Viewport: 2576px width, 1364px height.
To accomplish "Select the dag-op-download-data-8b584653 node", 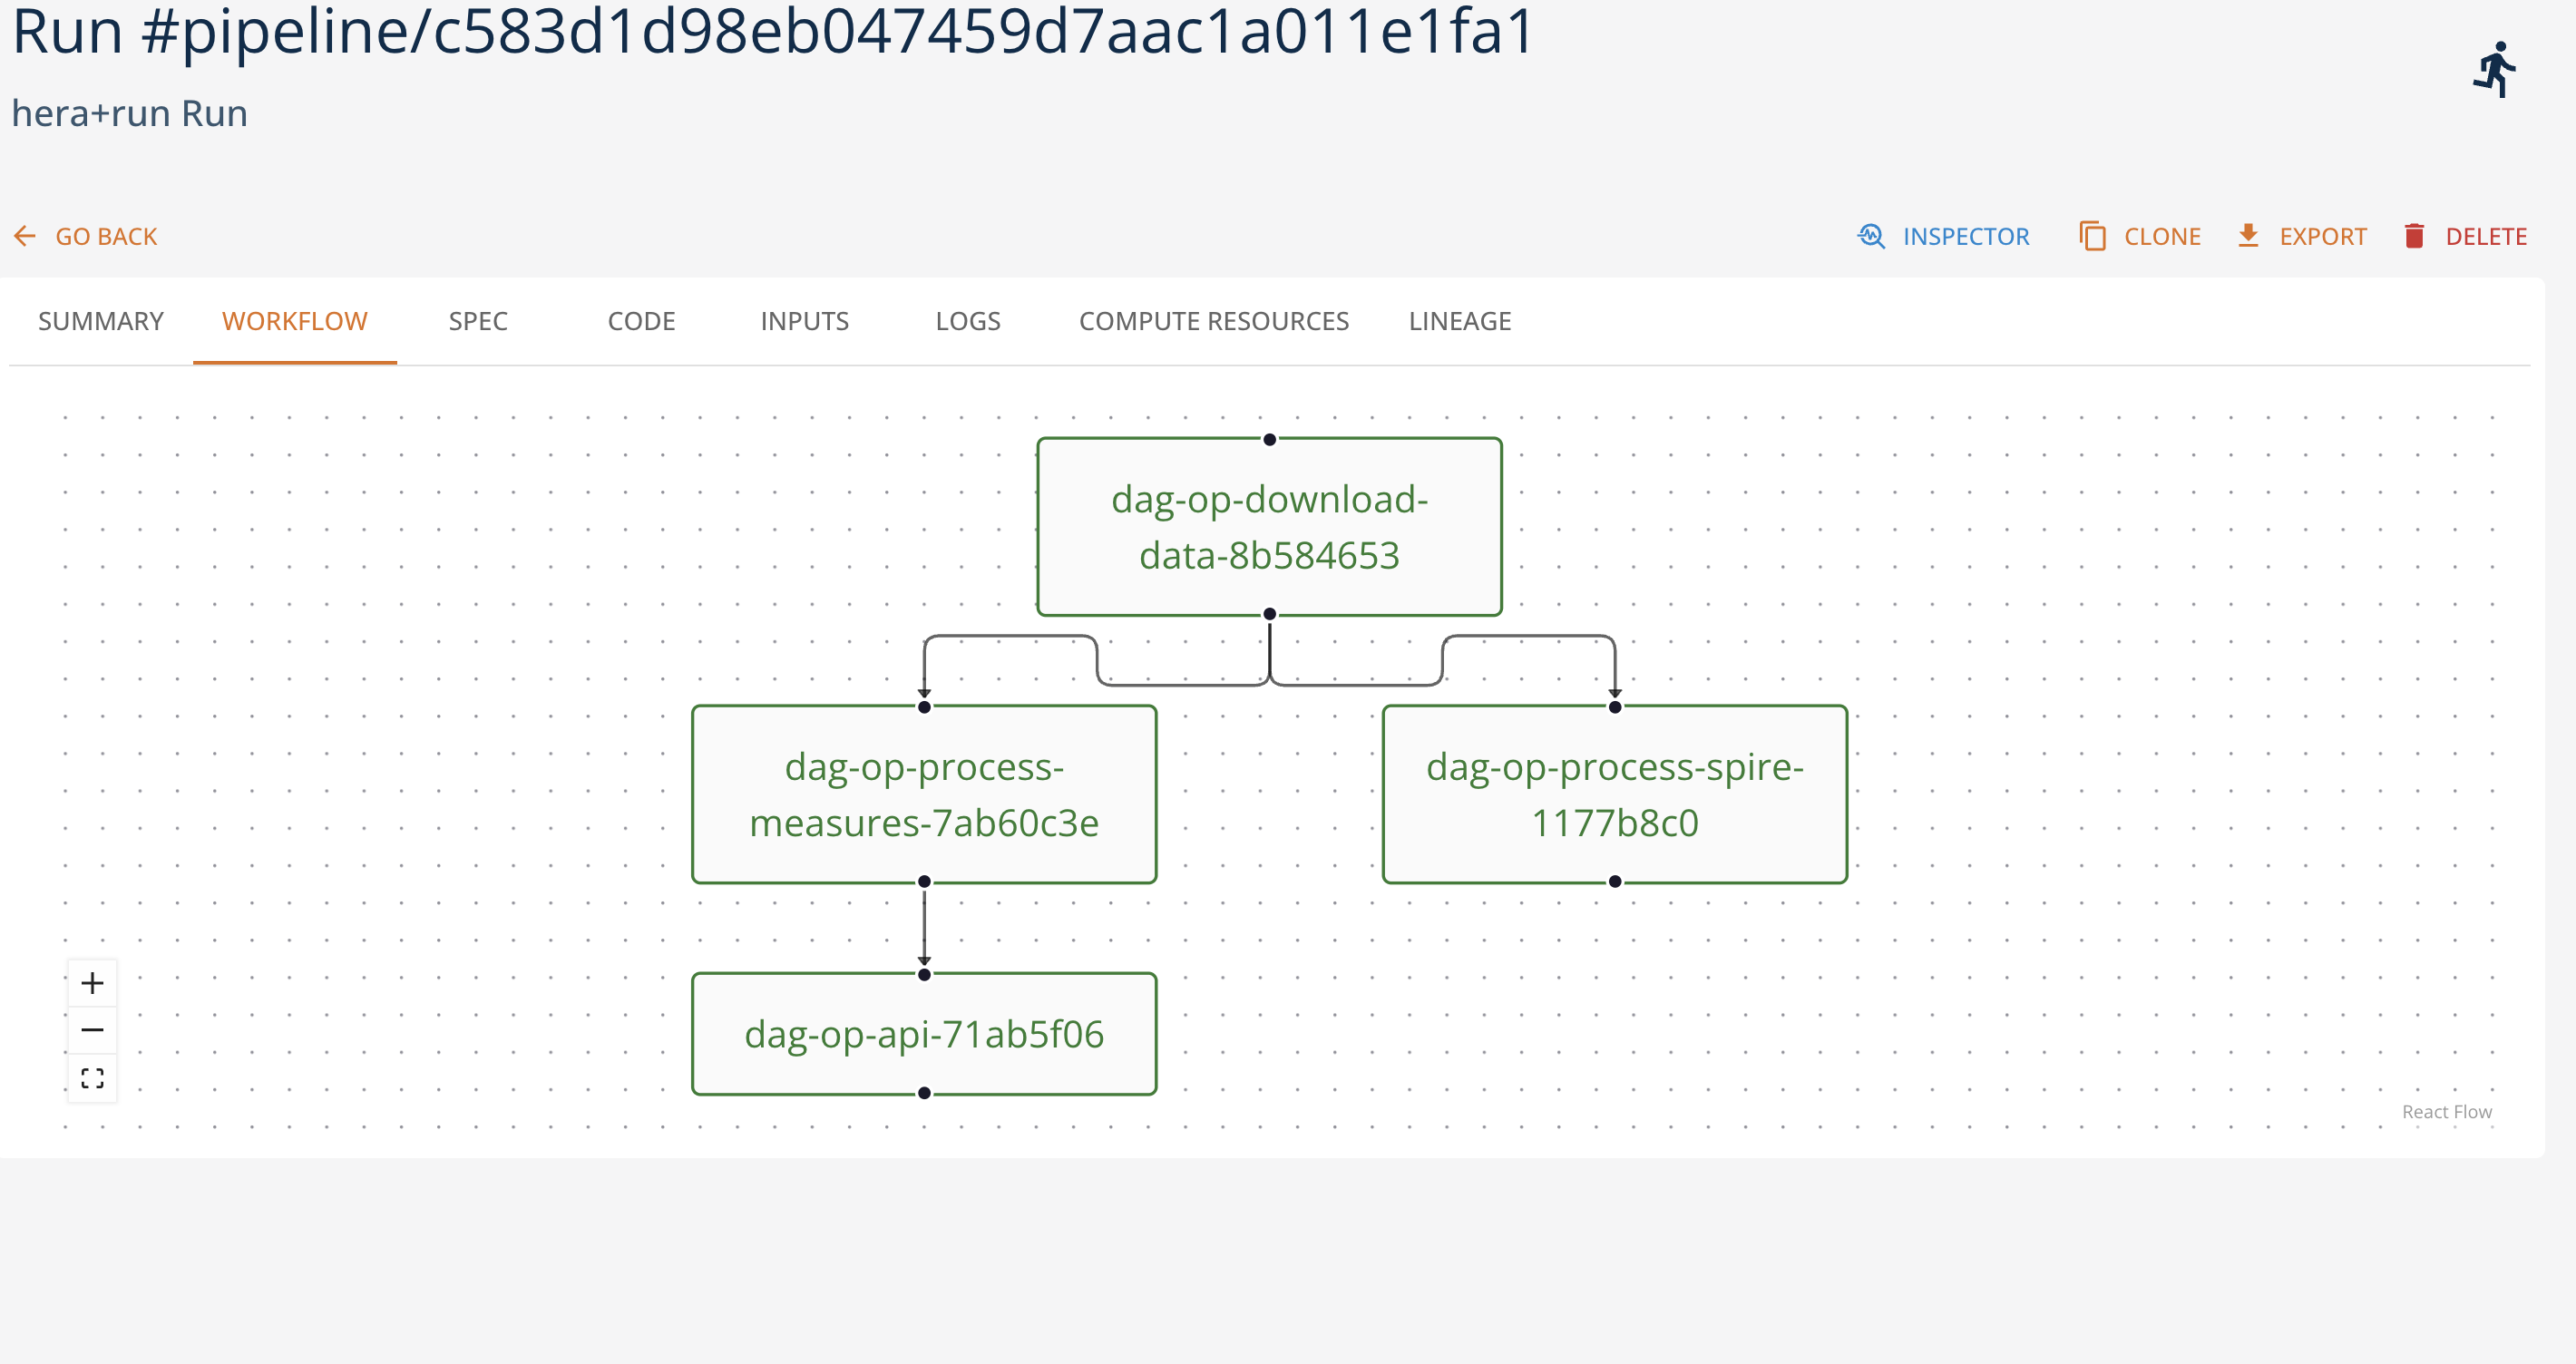I will [x=1269, y=527].
